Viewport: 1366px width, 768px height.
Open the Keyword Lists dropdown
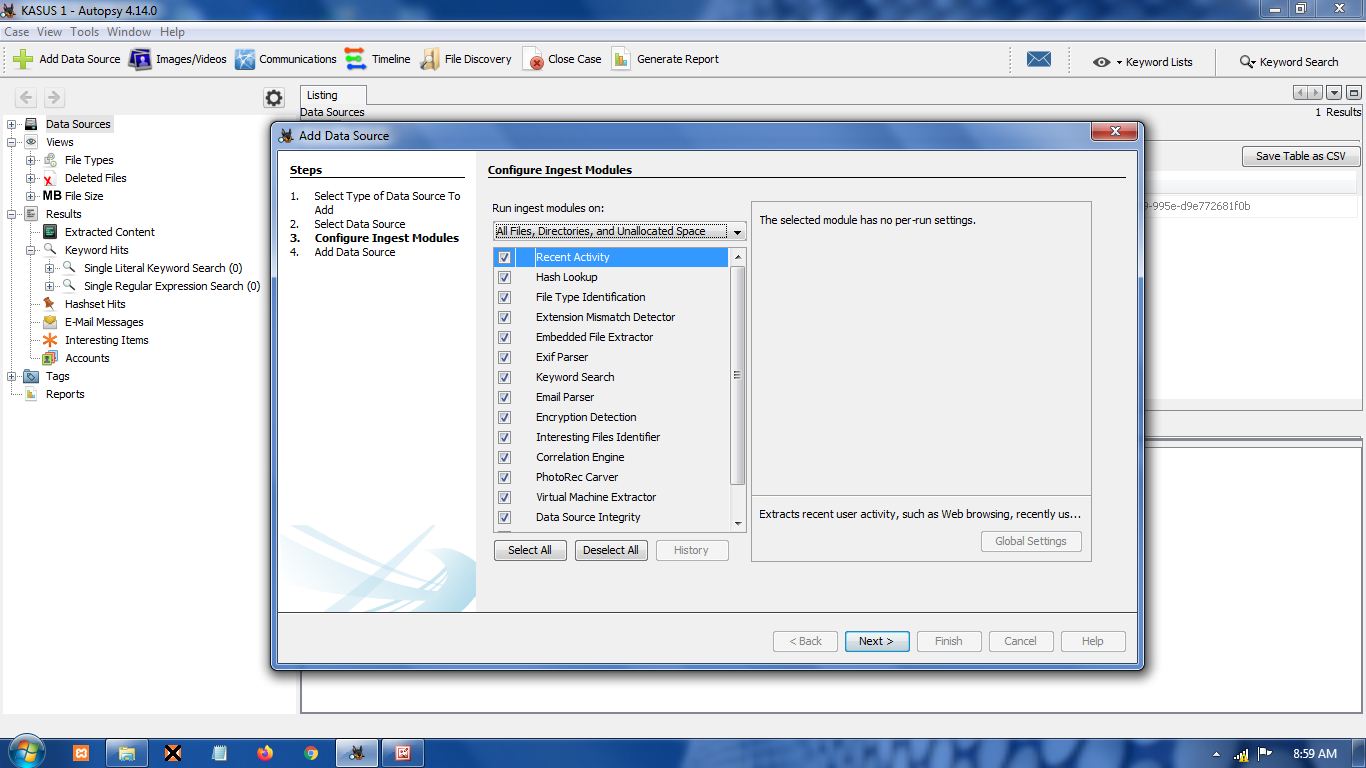pos(1143,62)
